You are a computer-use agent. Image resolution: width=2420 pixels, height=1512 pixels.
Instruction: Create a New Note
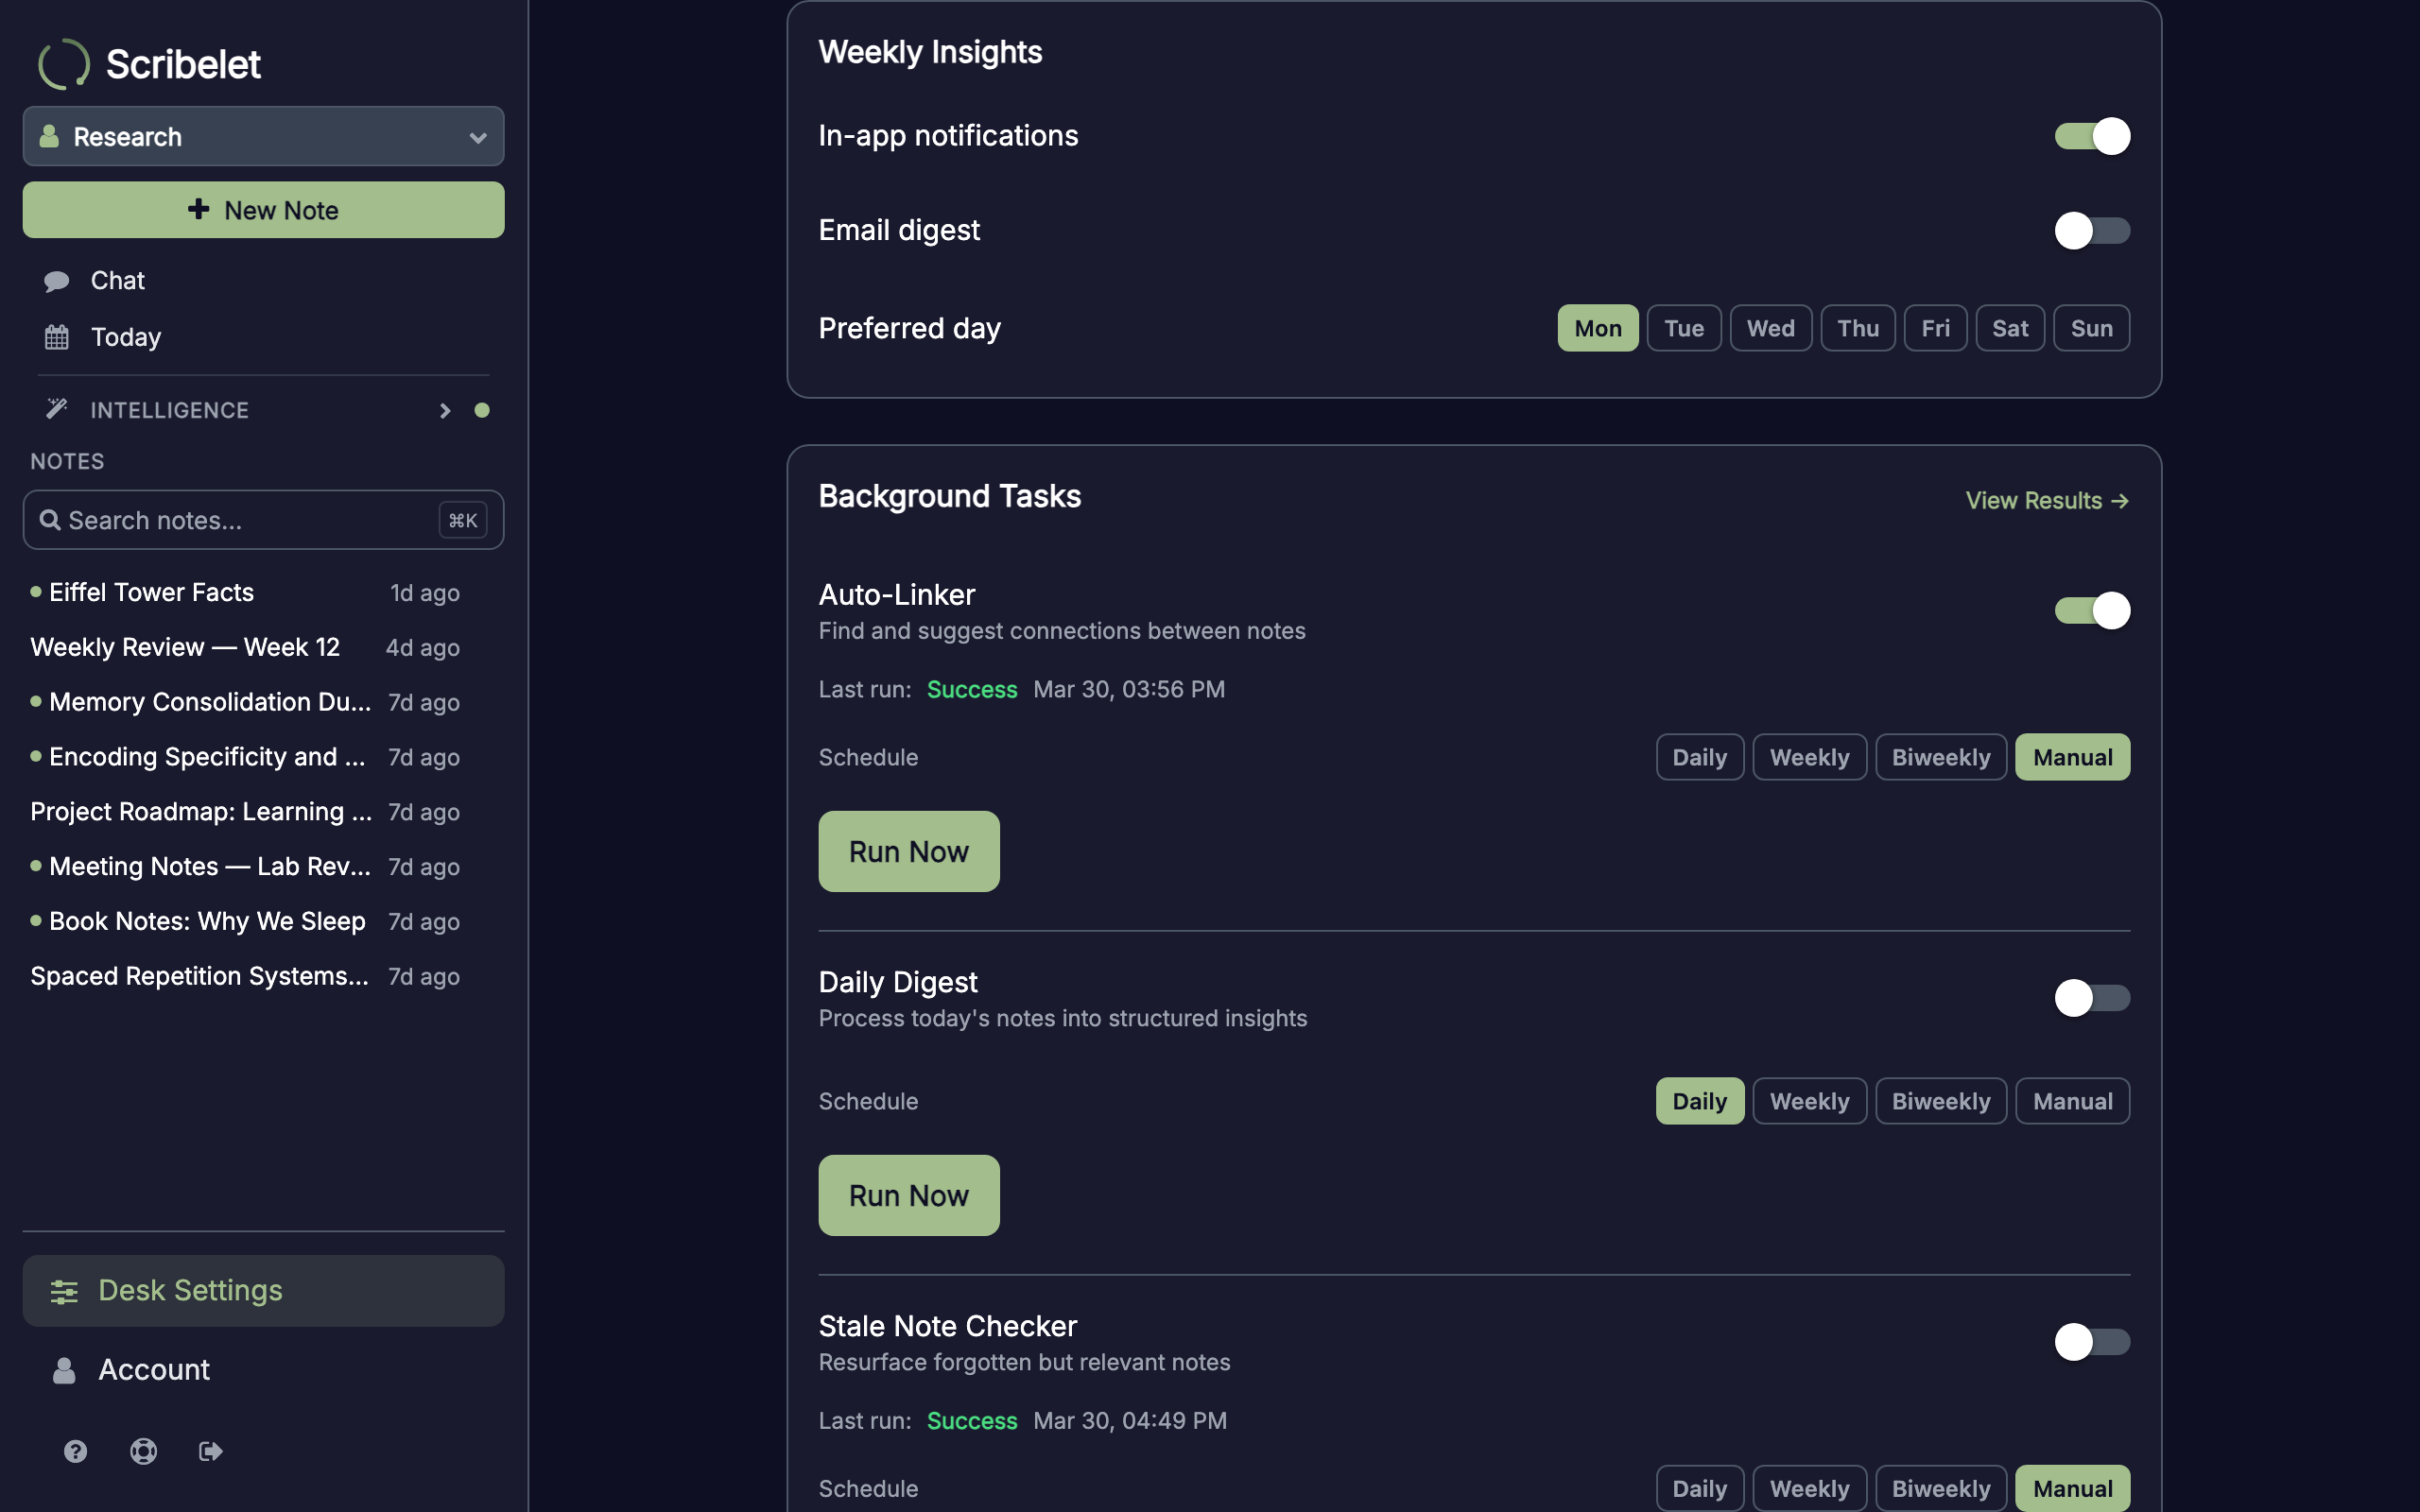pyautogui.click(x=263, y=210)
